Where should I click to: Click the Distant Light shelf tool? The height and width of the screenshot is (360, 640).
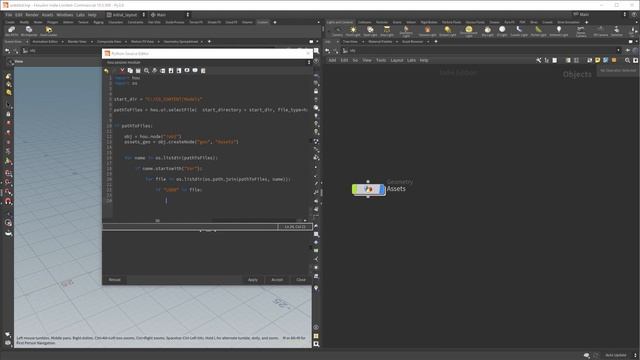[448, 31]
